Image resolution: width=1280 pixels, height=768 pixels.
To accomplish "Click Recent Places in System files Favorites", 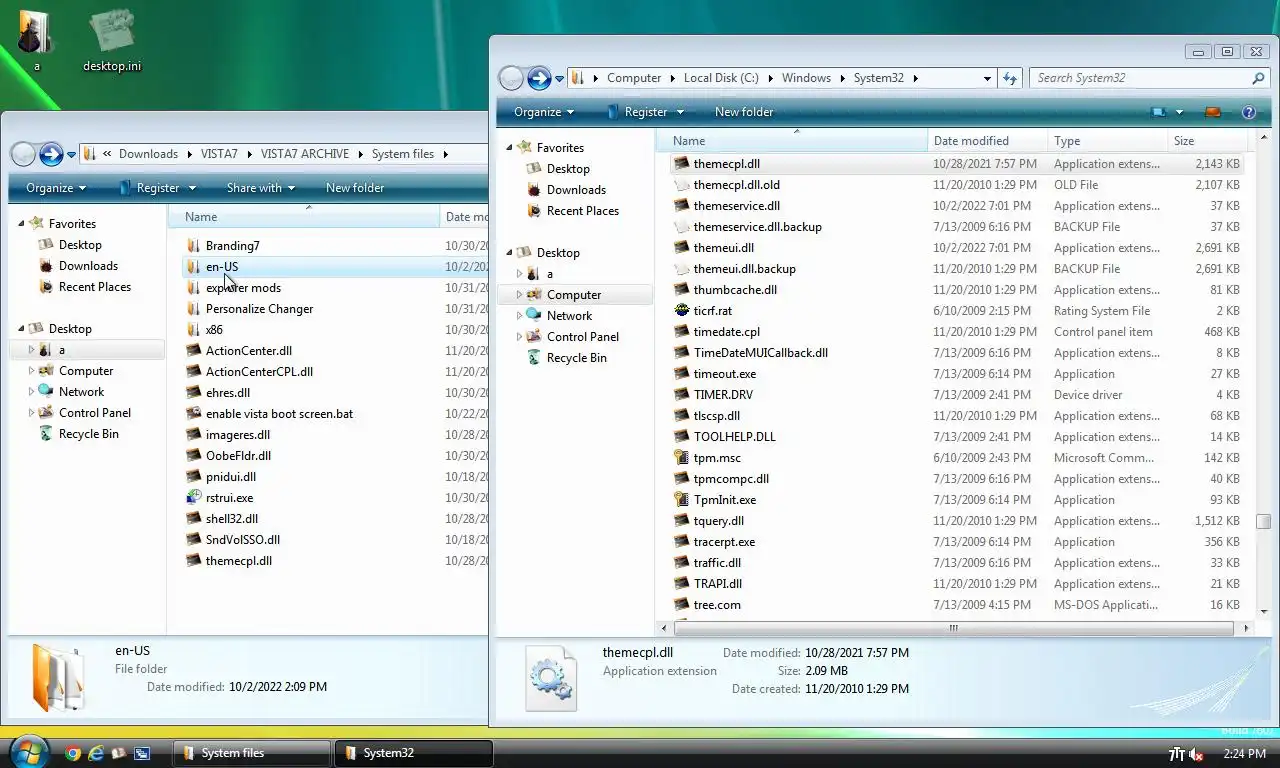I will pyautogui.click(x=94, y=287).
